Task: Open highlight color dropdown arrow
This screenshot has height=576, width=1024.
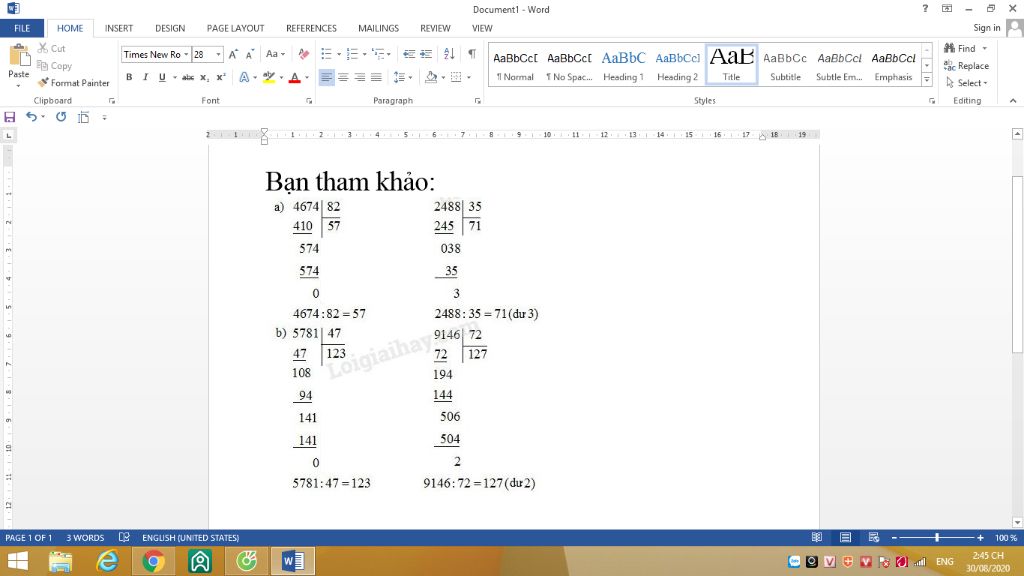Action: (x=281, y=78)
